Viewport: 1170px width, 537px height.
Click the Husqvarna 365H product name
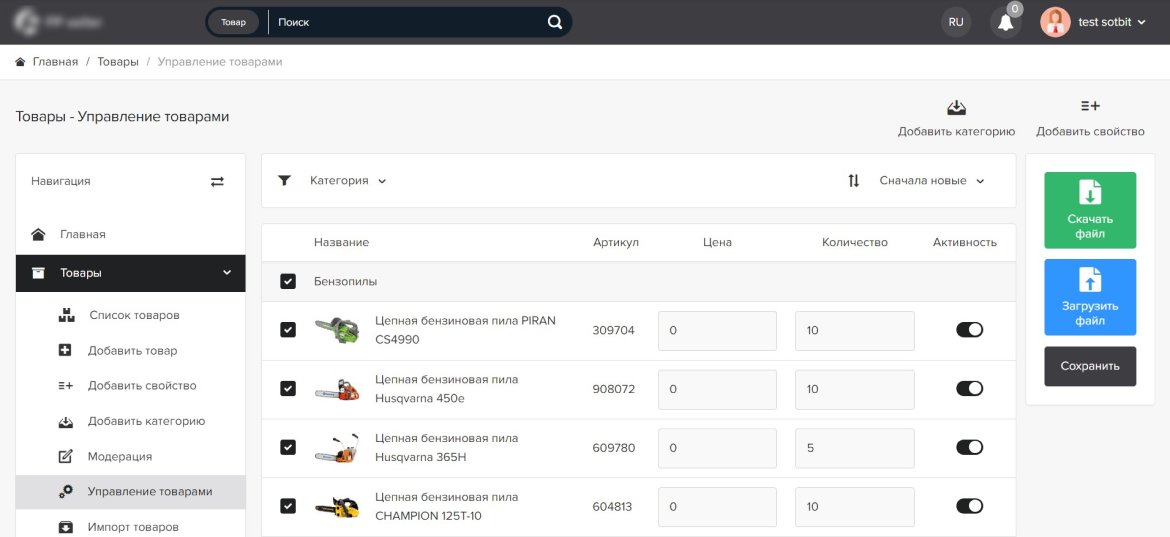click(x=446, y=448)
